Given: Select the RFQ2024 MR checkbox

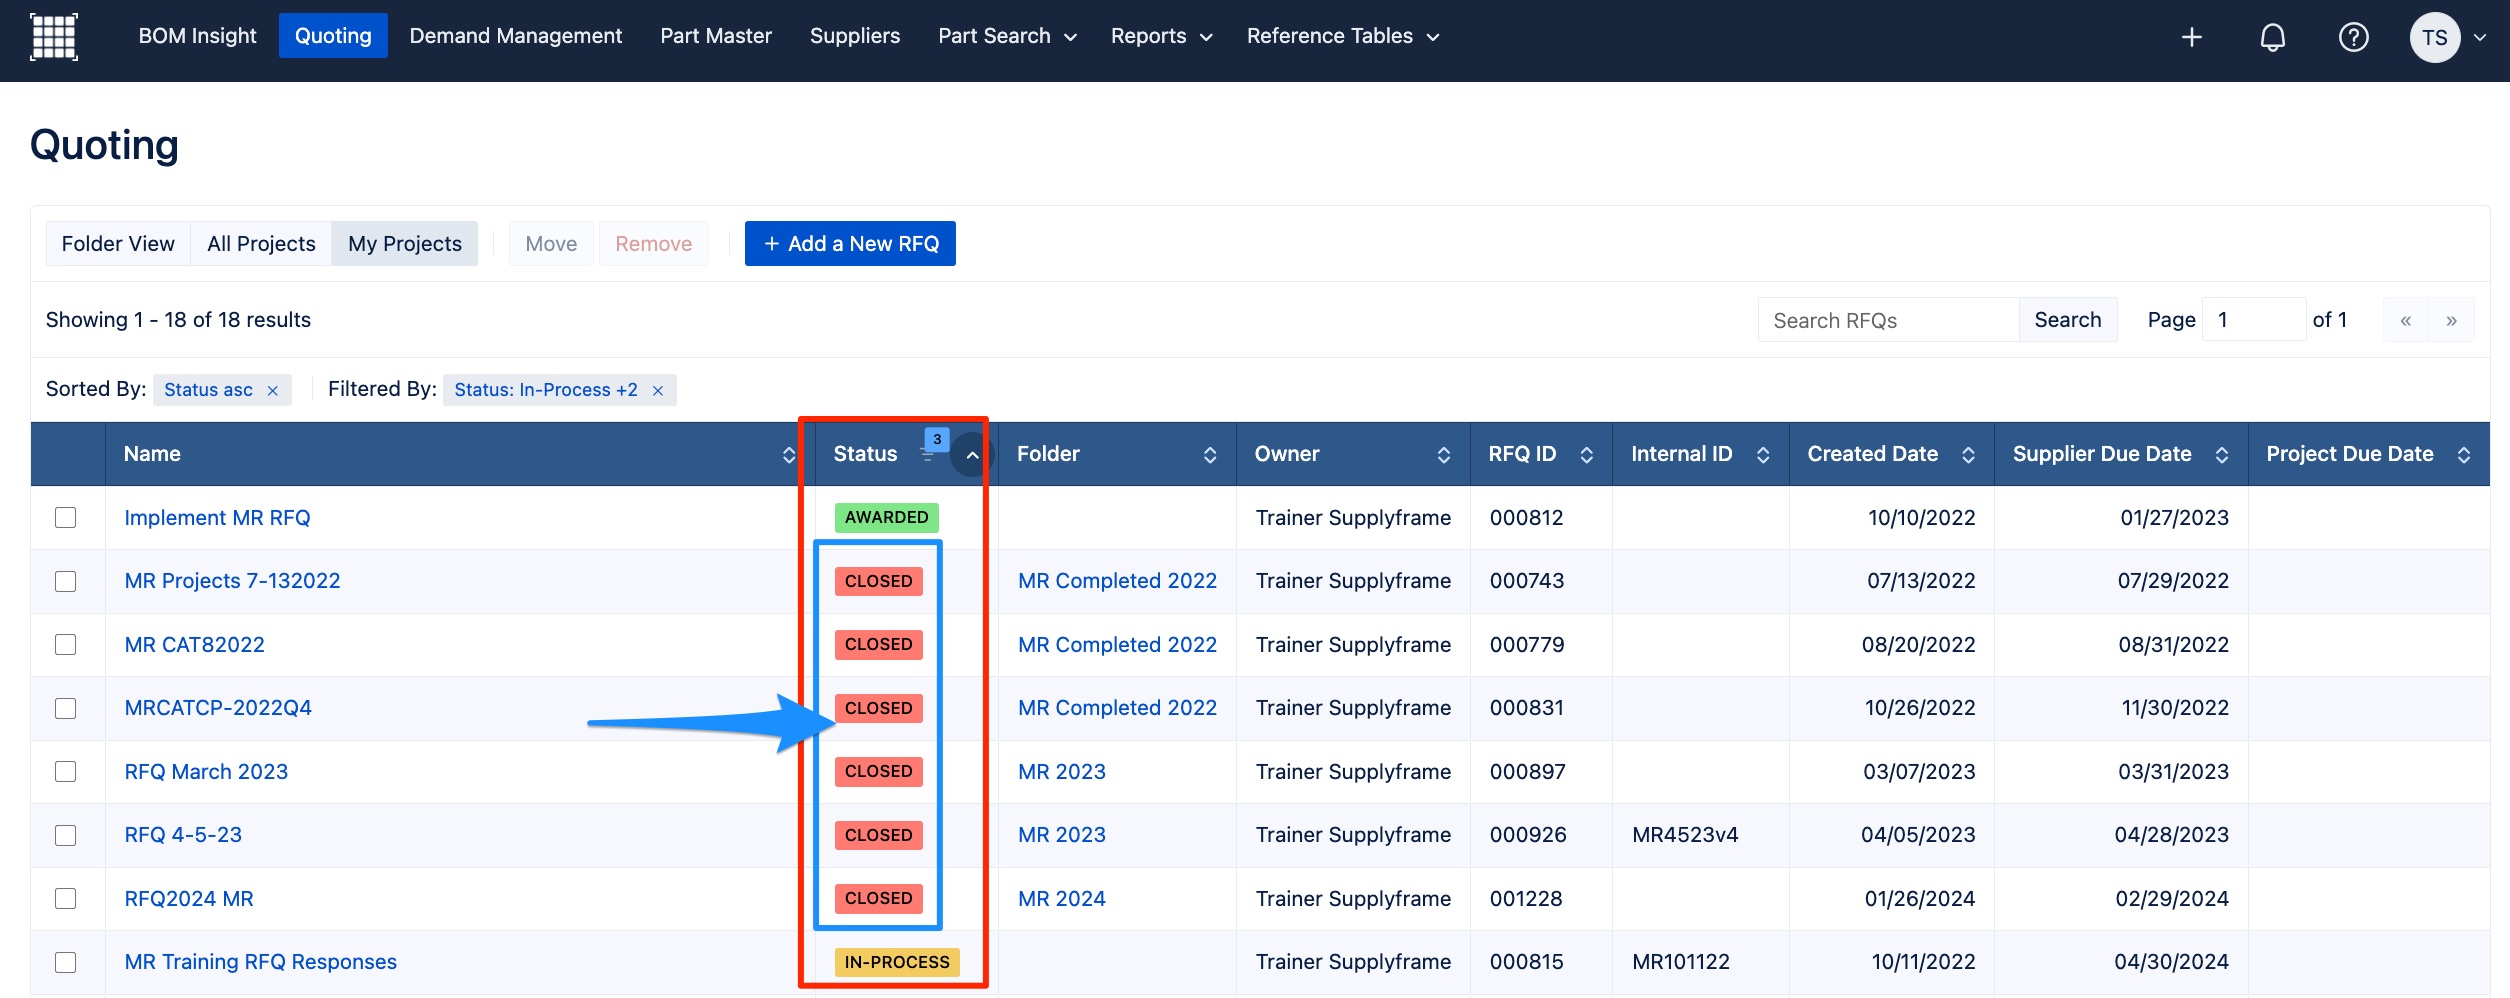Looking at the screenshot, I should pos(66,899).
